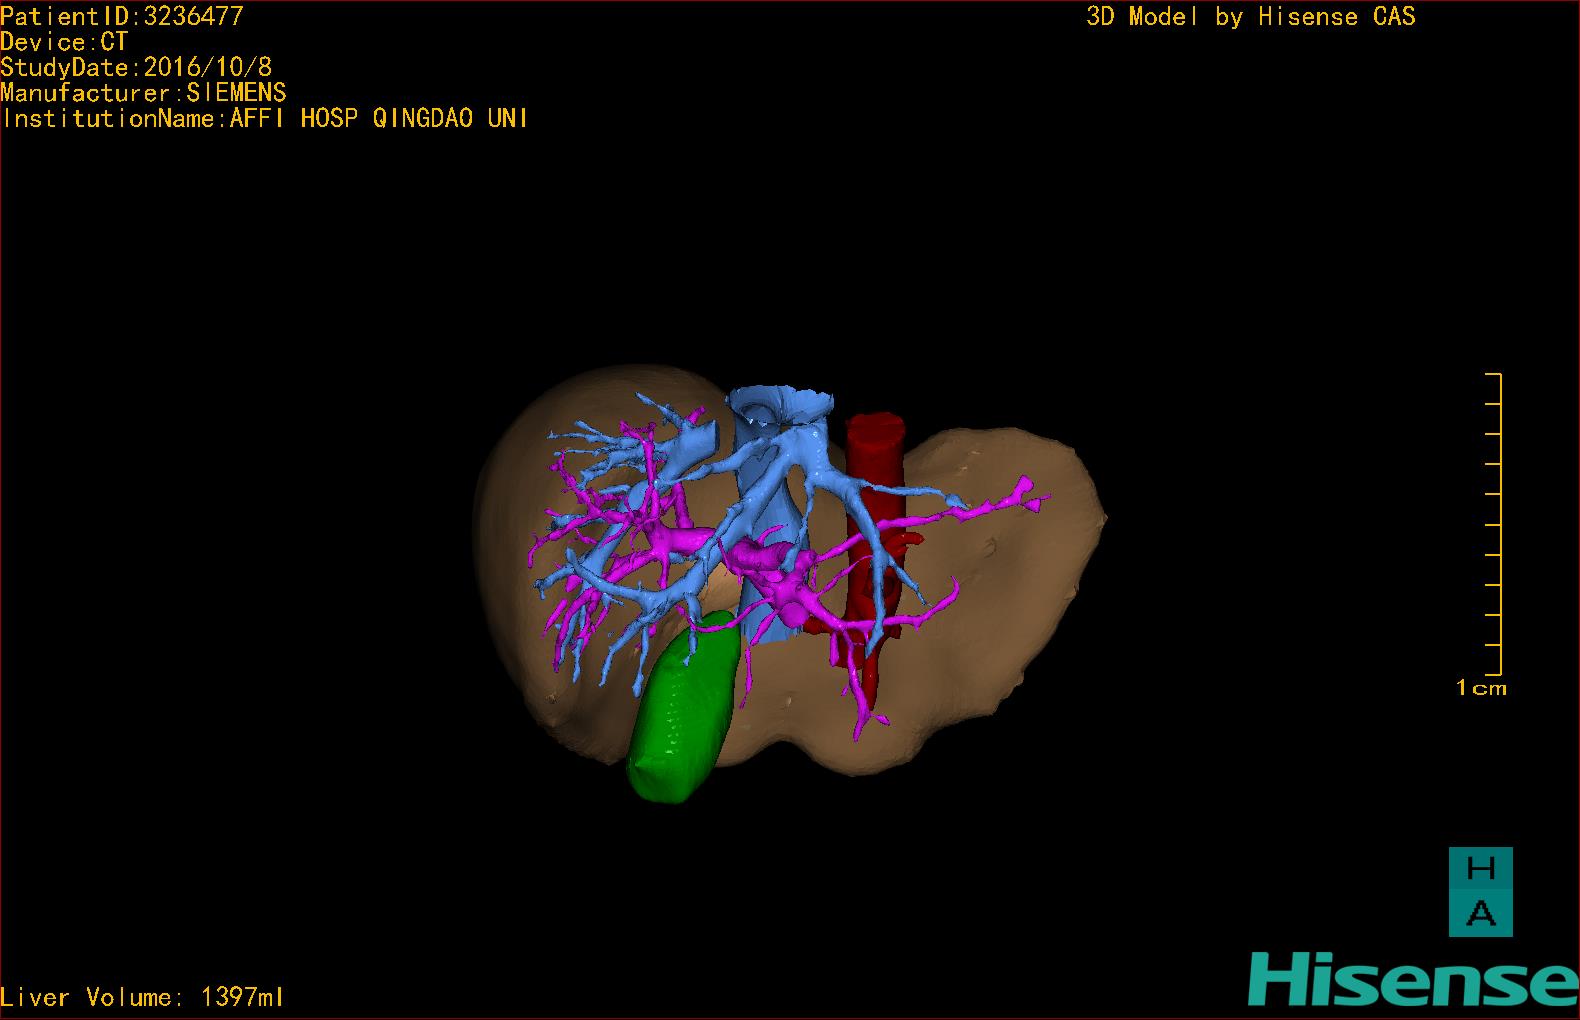
Task: Click the '1cm' scale label
Action: [x=1481, y=688]
